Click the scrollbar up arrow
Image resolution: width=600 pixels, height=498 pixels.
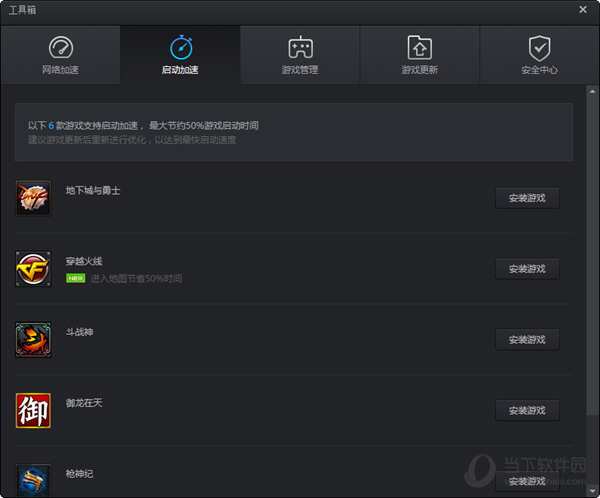point(592,91)
